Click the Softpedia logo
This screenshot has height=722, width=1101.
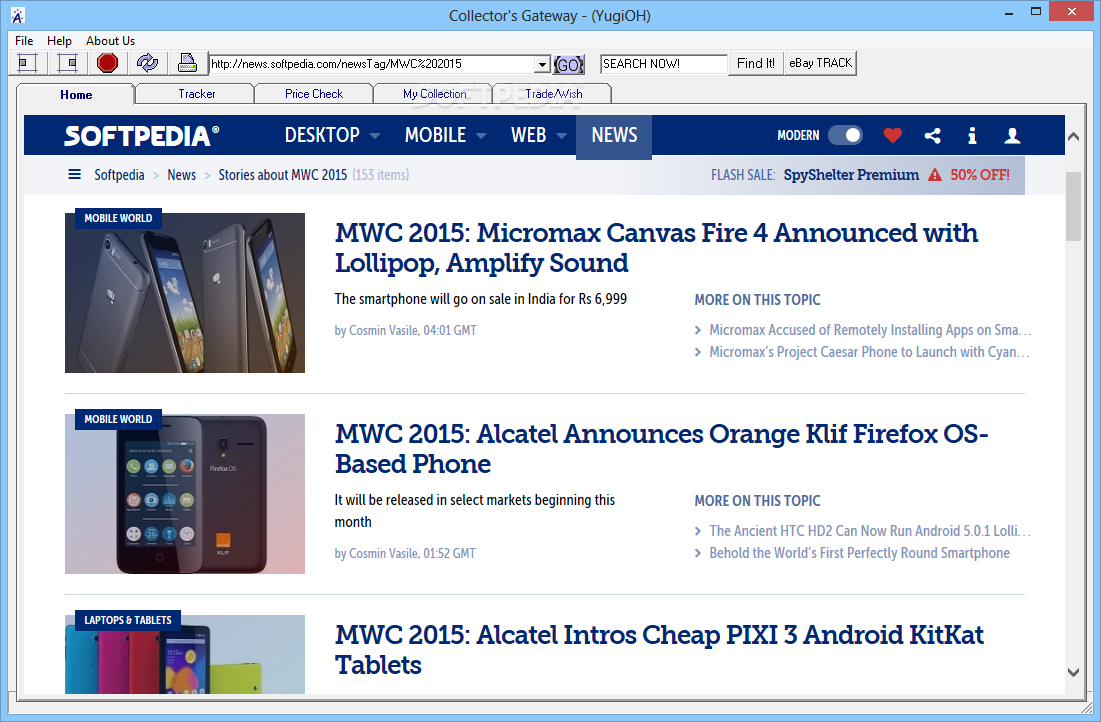point(141,136)
